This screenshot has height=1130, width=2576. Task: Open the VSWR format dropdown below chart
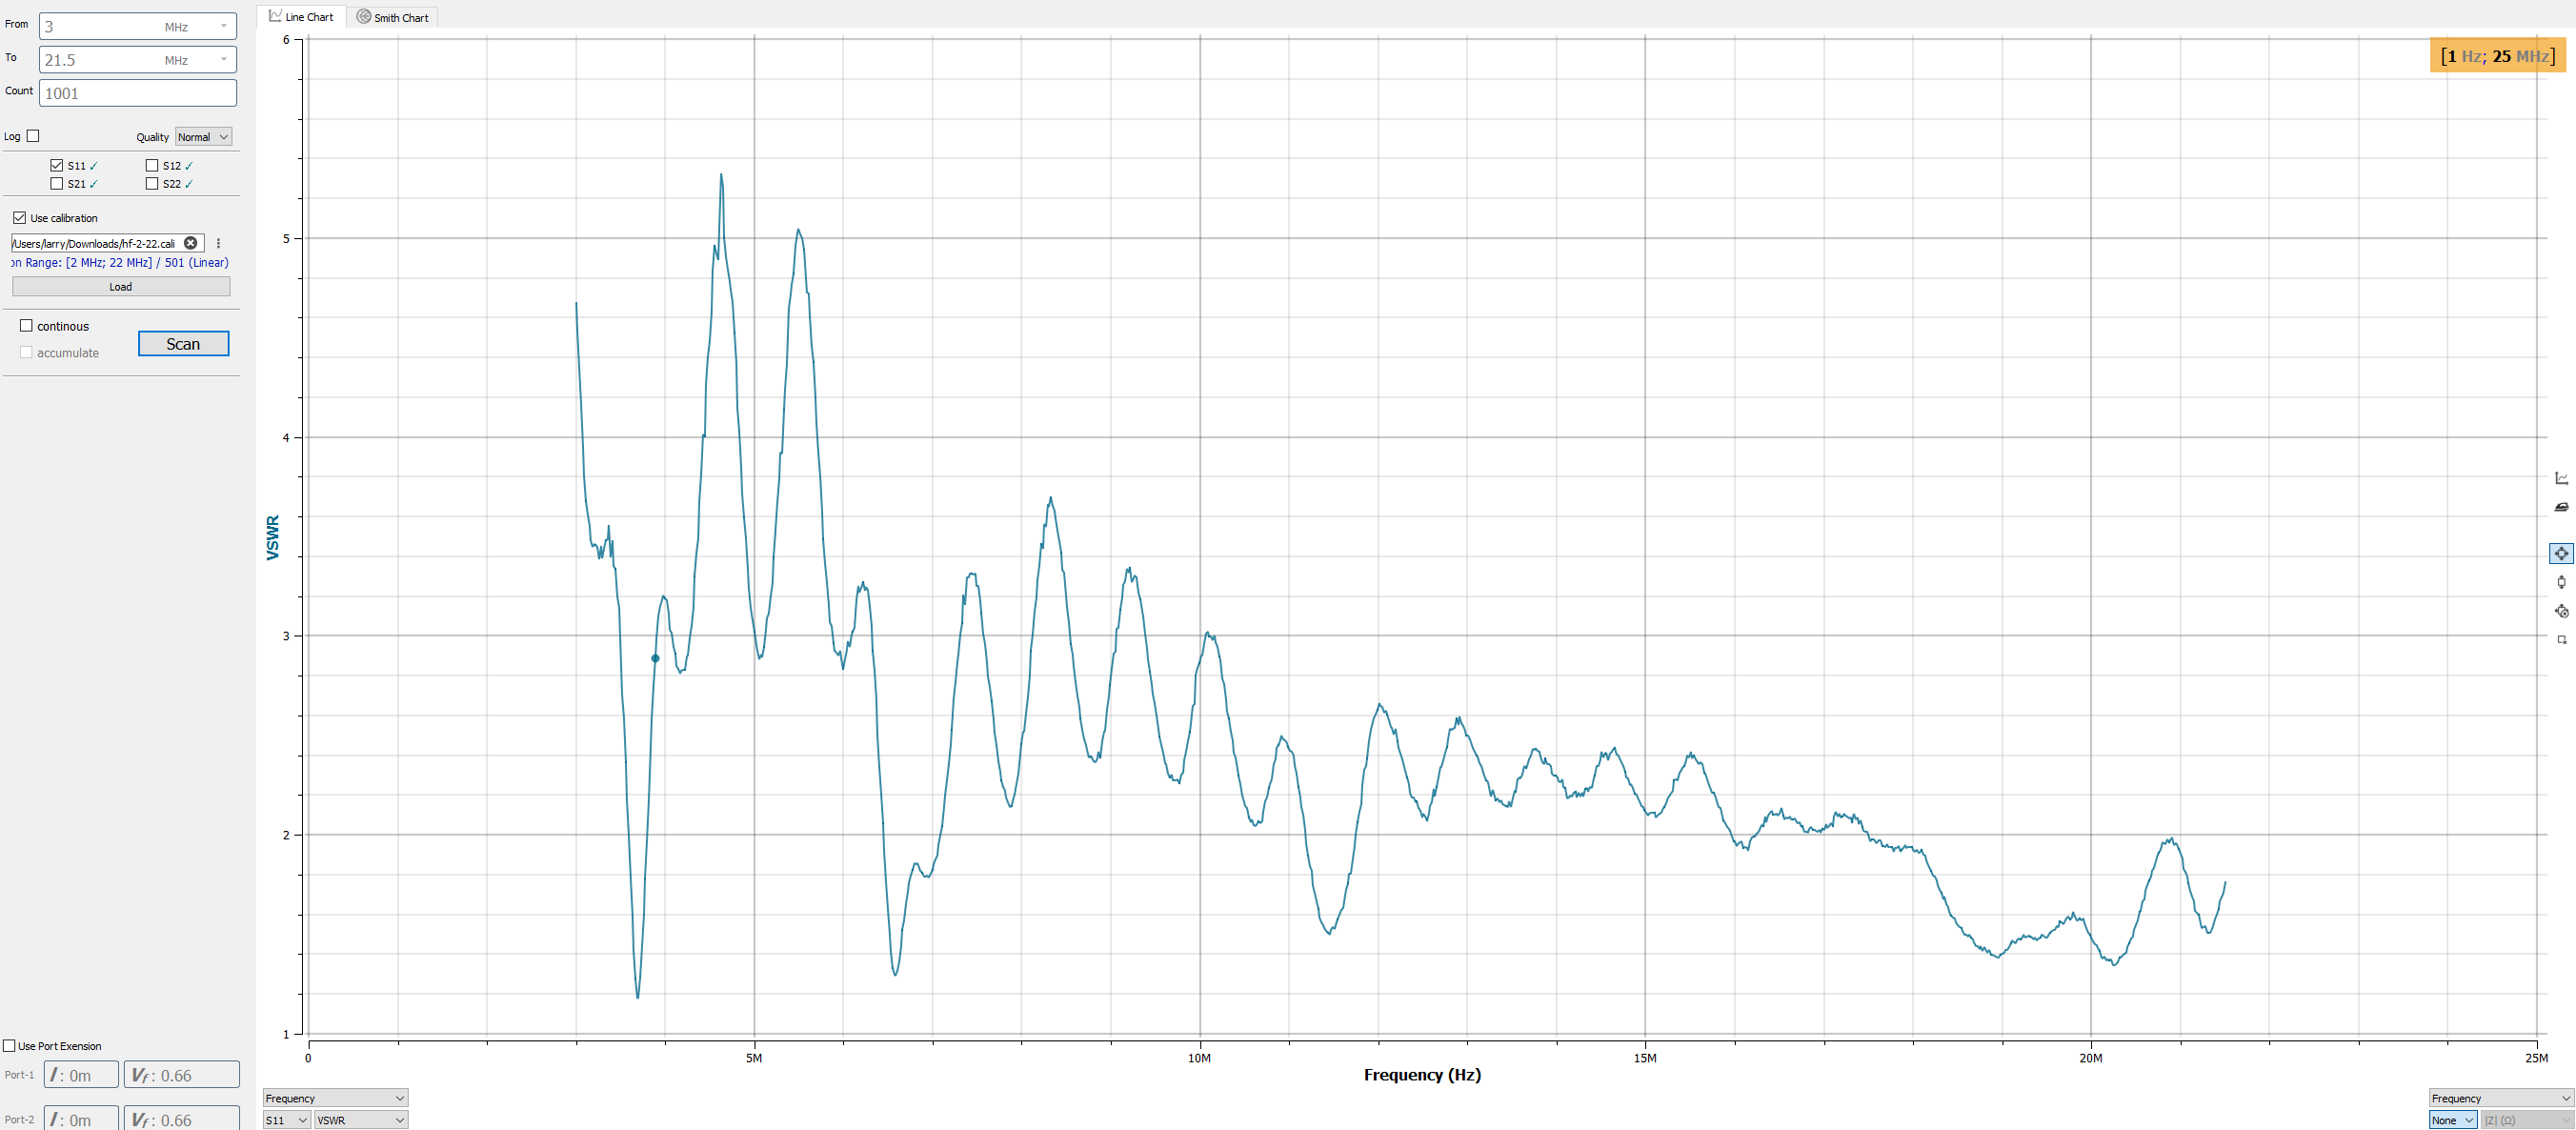pos(360,1120)
